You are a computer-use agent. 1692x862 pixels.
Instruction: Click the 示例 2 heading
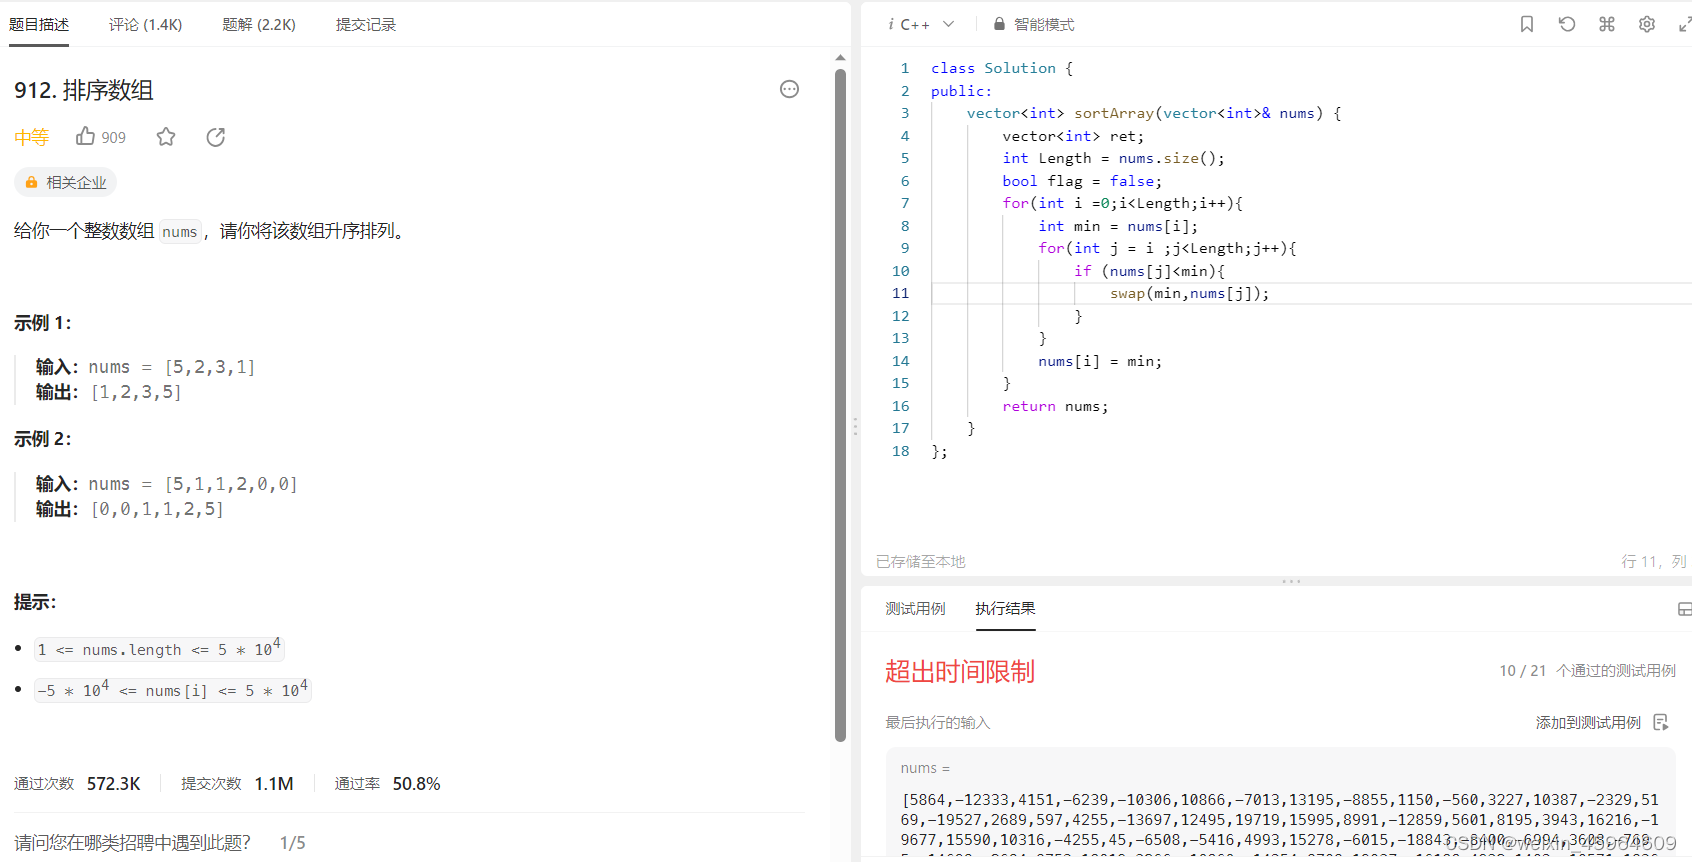click(43, 439)
